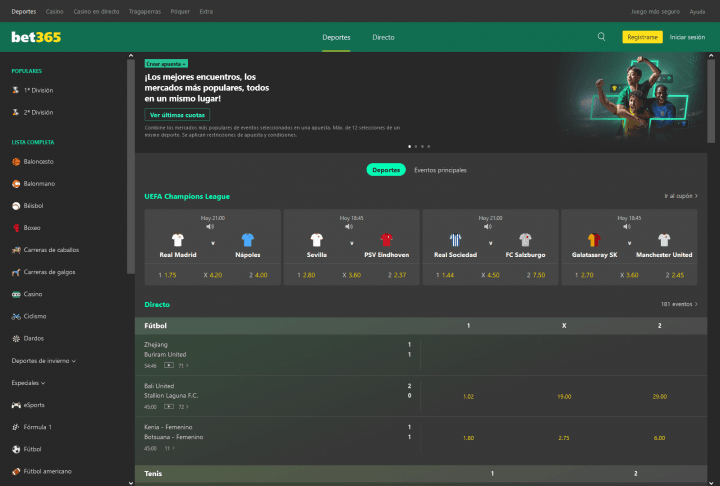The image size is (720, 486).
Task: Open the Baloncesto basketball icon
Action: click(x=16, y=162)
